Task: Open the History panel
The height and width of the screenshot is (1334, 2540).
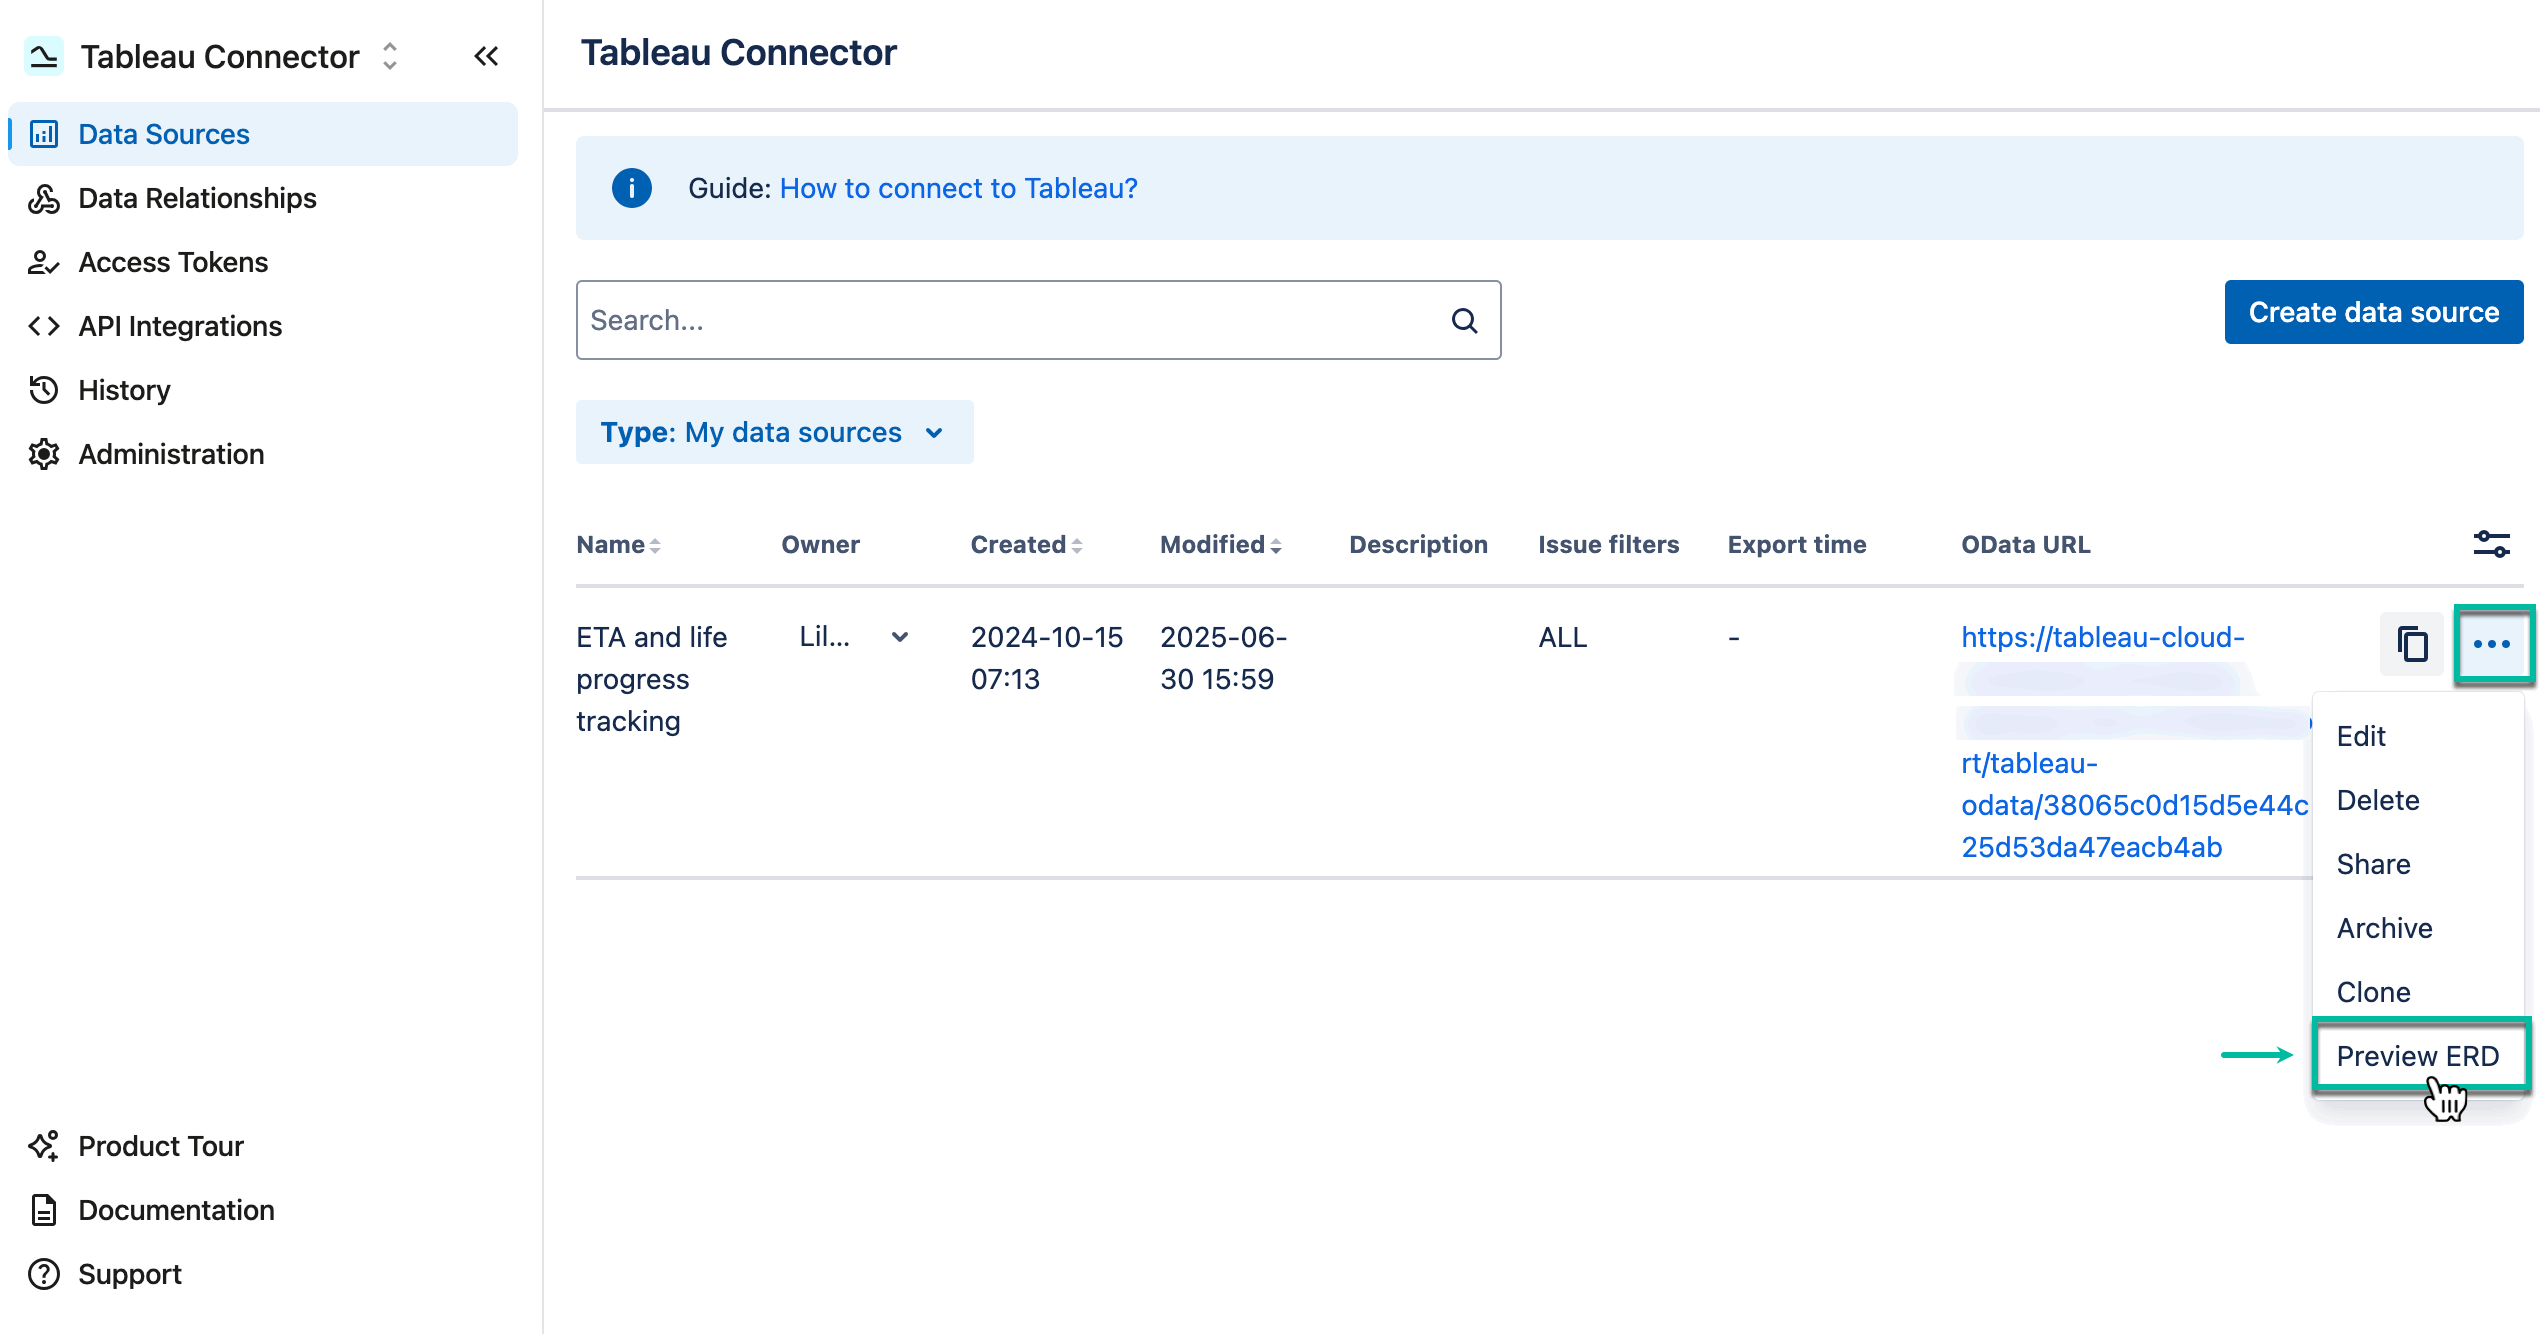Action: tap(124, 389)
